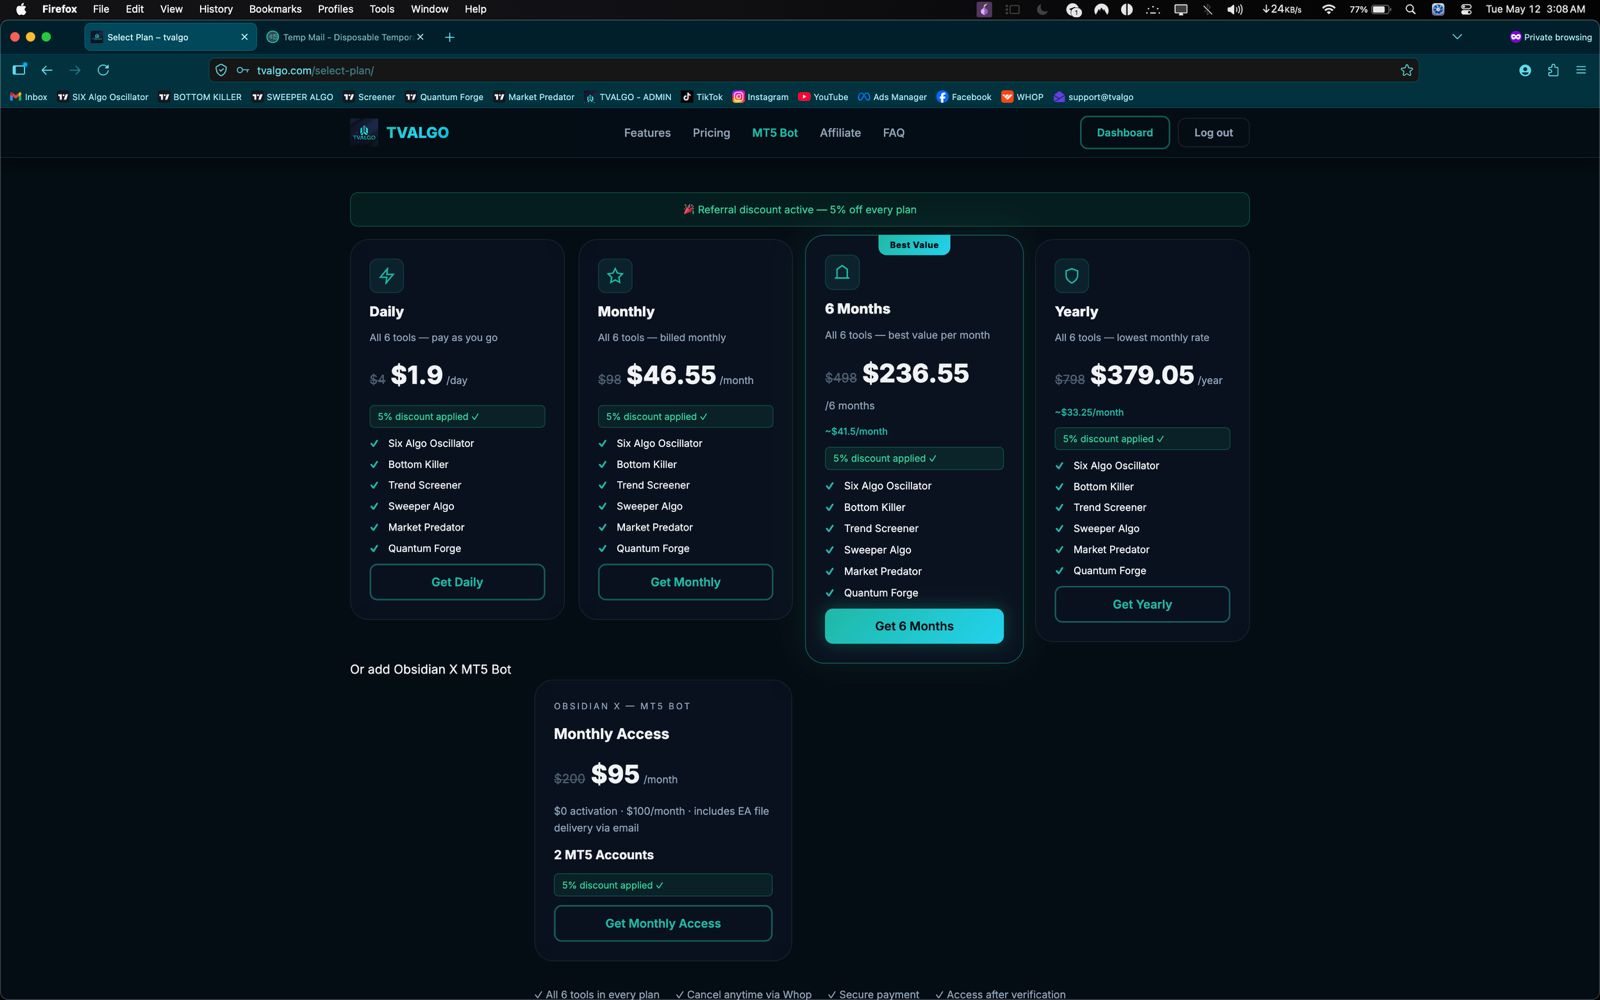Open the Quantum Forge bookmark
Viewport: 1600px width, 1000px height.
tap(444, 97)
